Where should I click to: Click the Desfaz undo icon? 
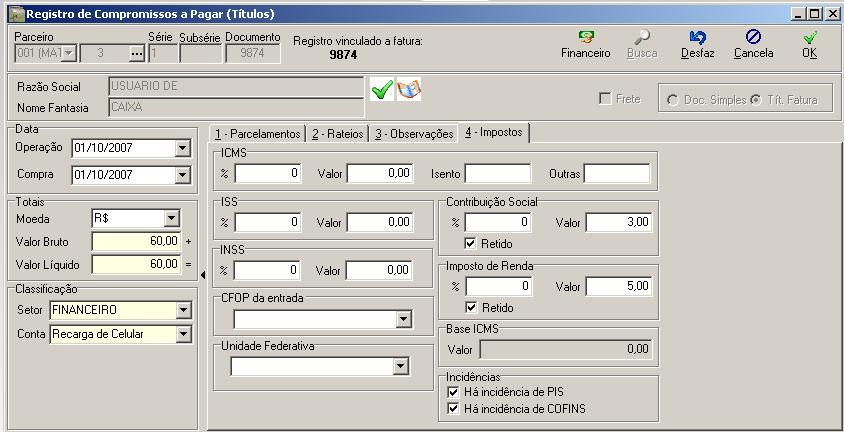(x=697, y=38)
